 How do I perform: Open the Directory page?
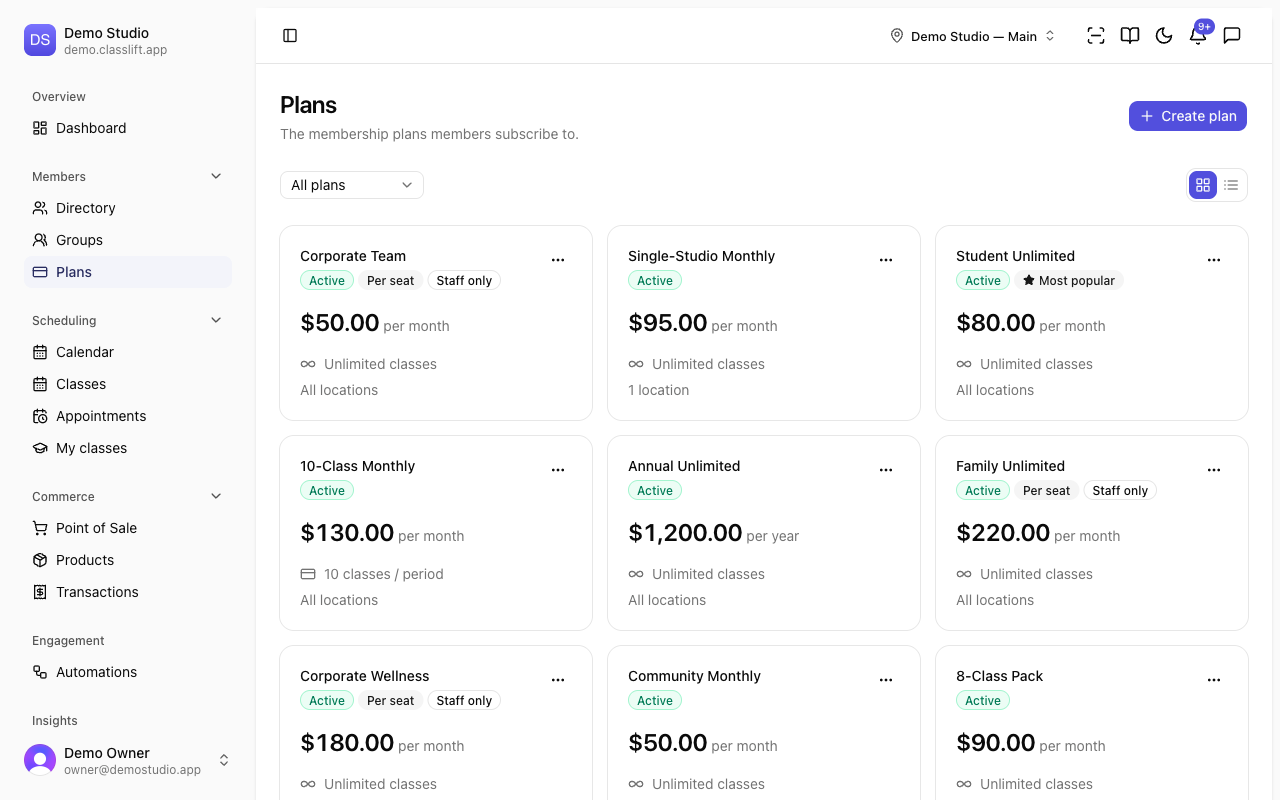click(128, 208)
